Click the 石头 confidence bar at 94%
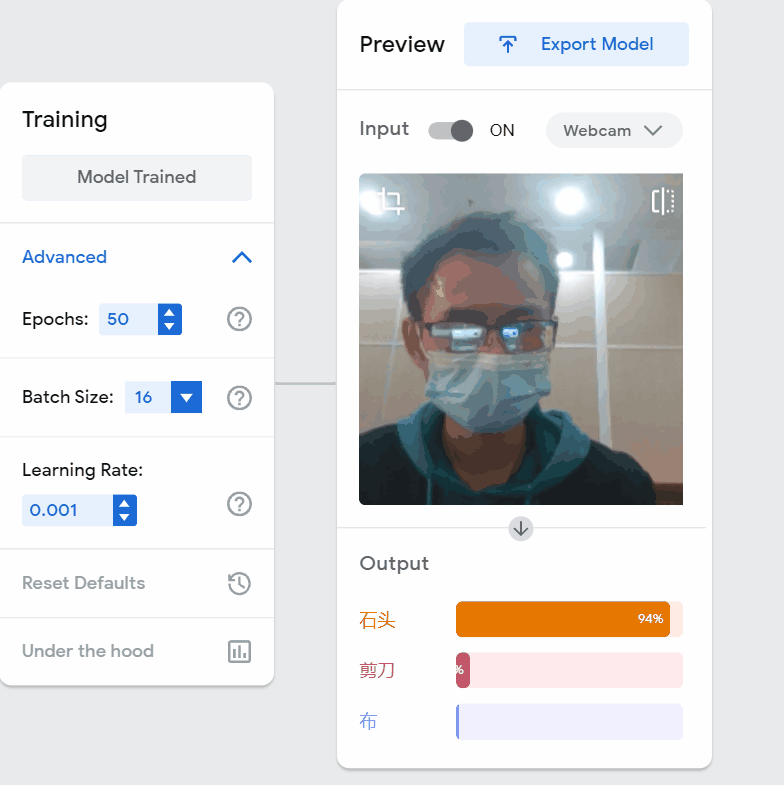 coord(569,619)
